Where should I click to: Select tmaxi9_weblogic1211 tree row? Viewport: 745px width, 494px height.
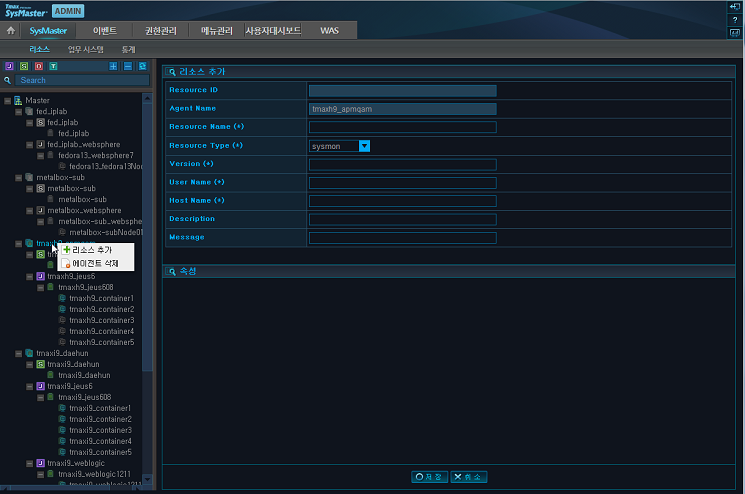click(94, 474)
